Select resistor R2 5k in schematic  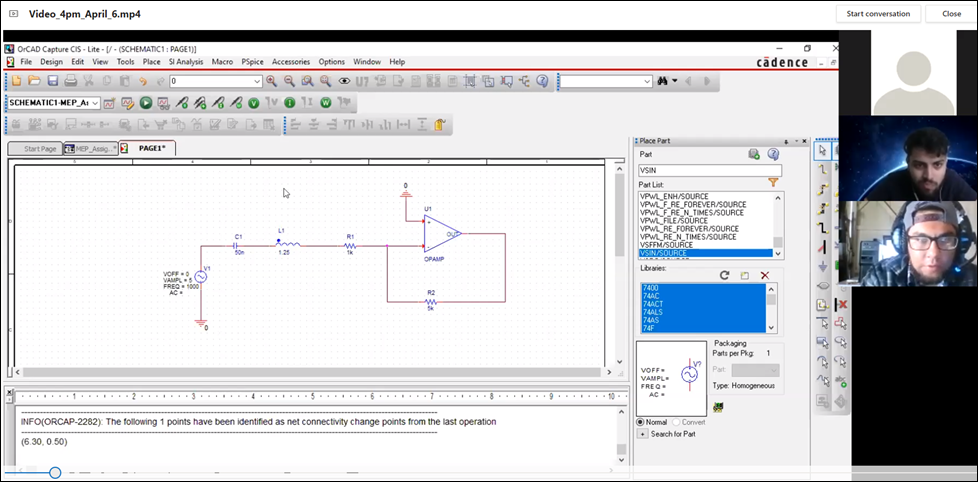(x=431, y=301)
